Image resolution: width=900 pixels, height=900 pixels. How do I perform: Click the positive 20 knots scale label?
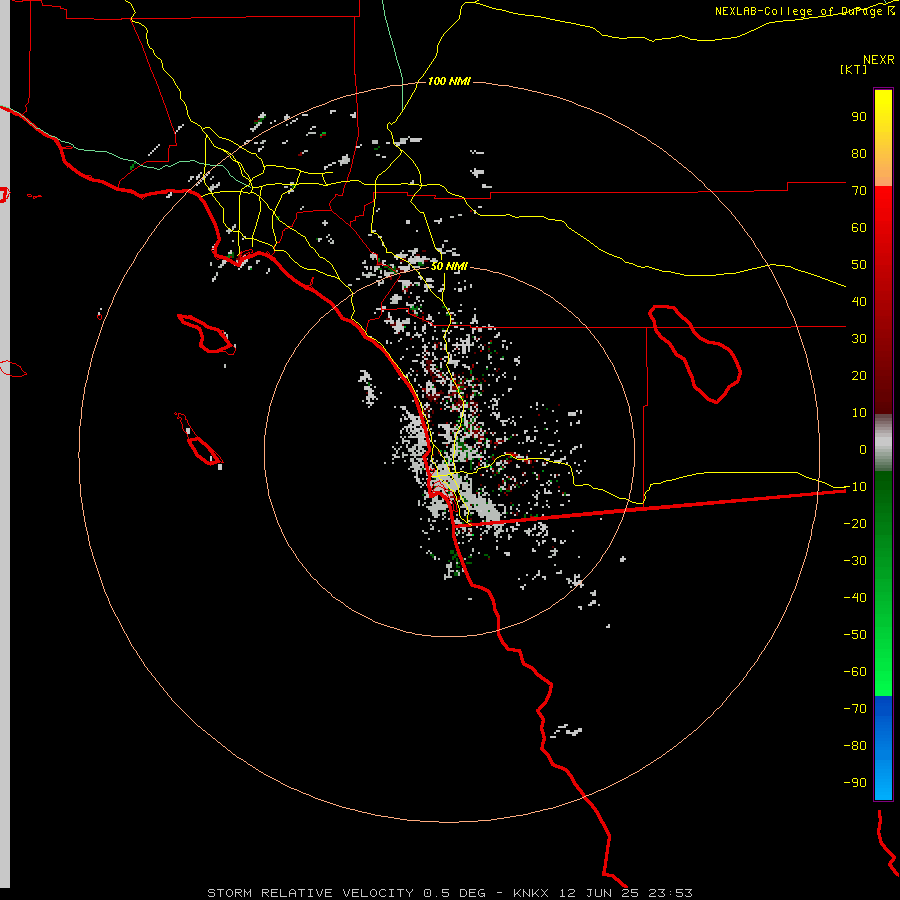(x=859, y=375)
